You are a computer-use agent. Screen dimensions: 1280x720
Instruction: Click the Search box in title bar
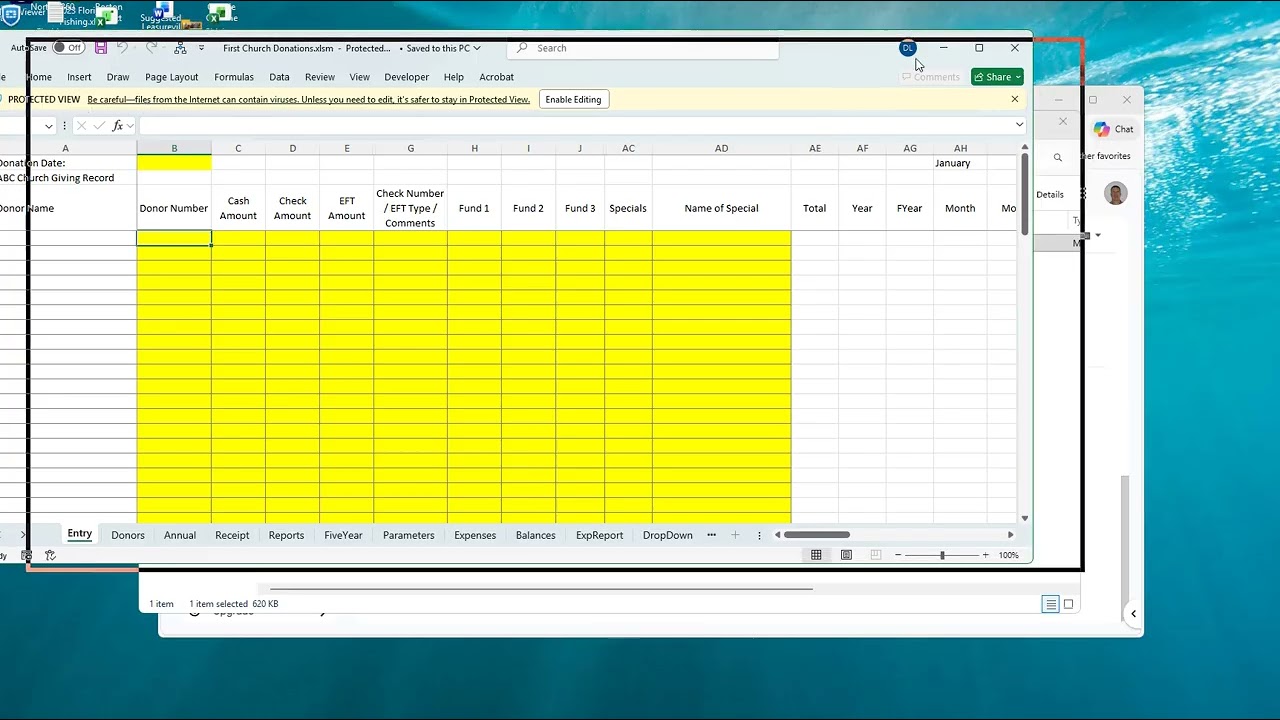(x=643, y=48)
